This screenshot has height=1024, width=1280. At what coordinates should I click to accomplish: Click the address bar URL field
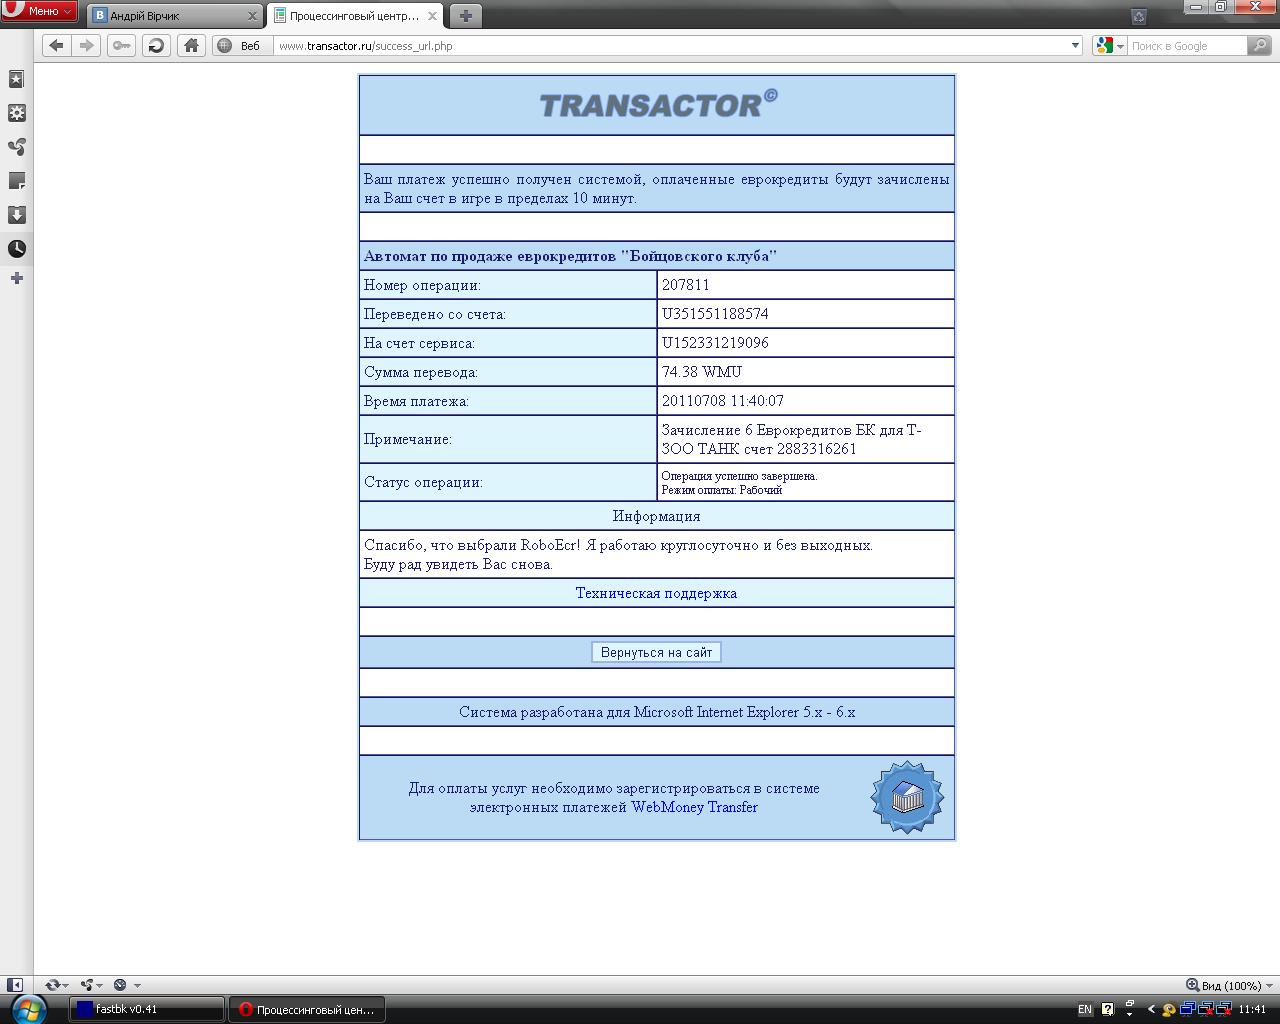coord(670,45)
